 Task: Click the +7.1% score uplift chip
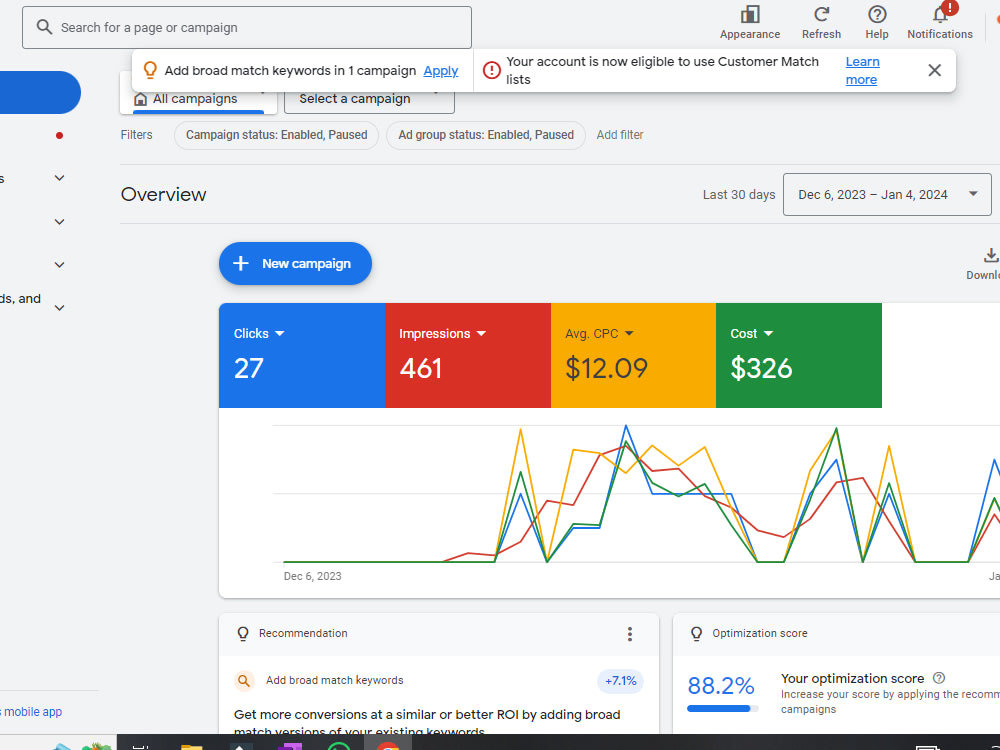pos(621,681)
